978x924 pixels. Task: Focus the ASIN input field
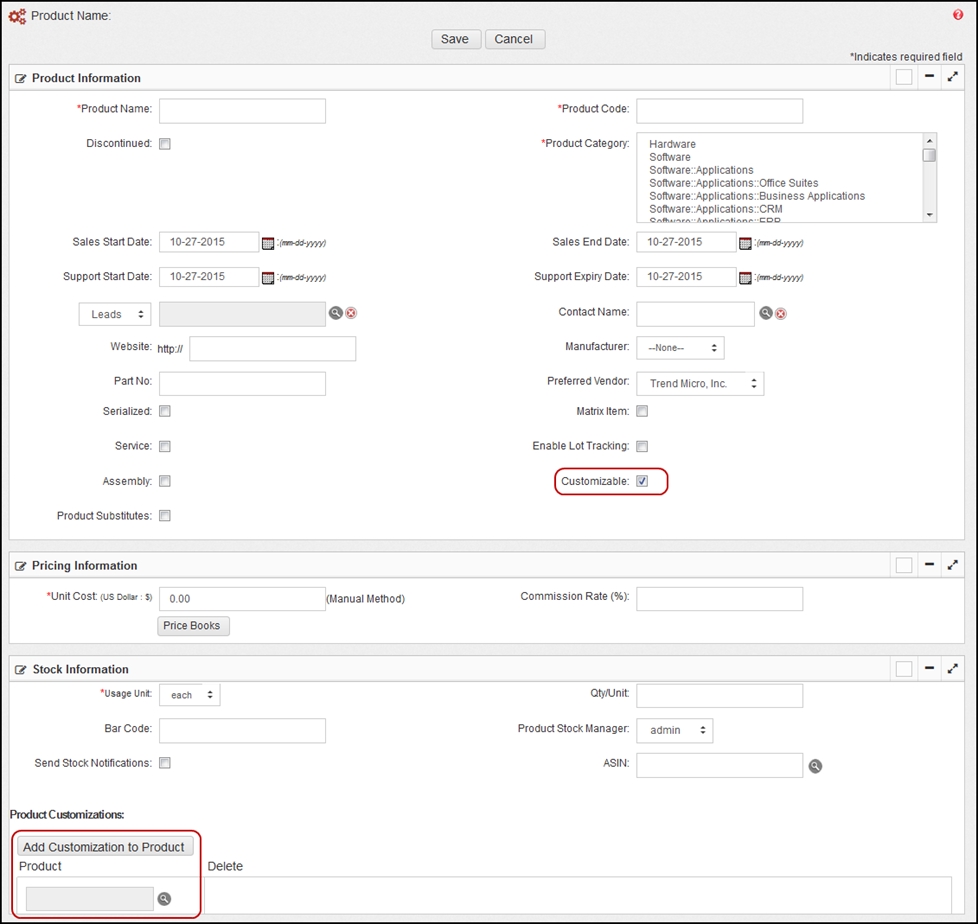pos(719,766)
